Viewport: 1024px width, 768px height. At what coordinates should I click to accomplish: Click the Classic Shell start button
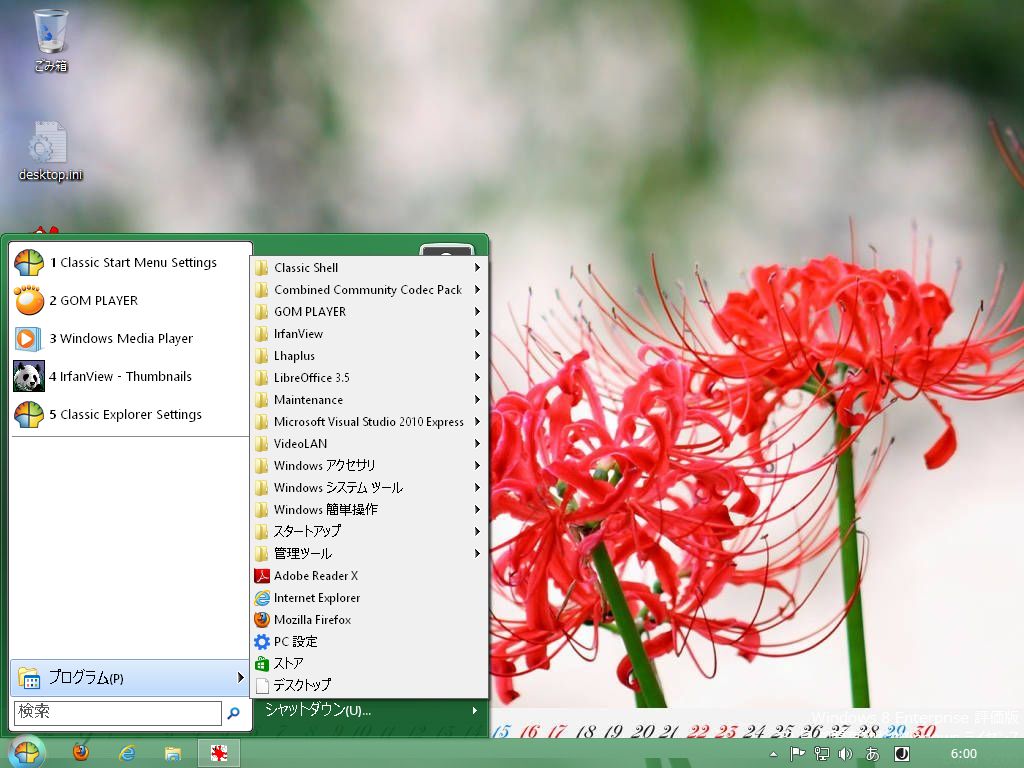27,753
